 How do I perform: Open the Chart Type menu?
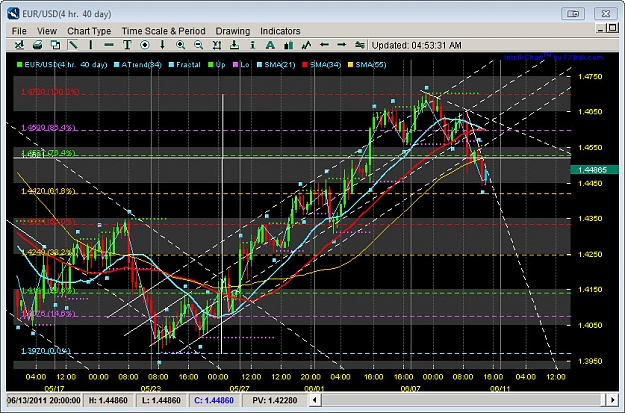coord(89,31)
